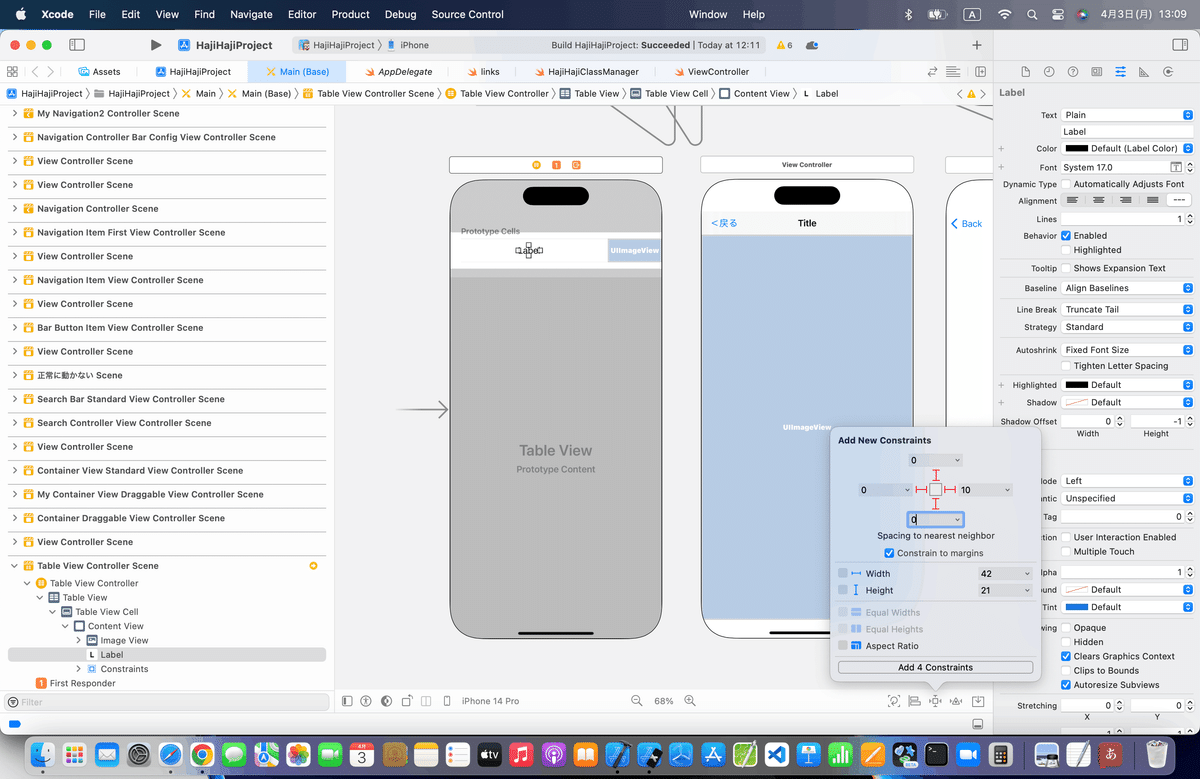1200x779 pixels.
Task: Change canvas appearance icon
Action: pos(387,701)
